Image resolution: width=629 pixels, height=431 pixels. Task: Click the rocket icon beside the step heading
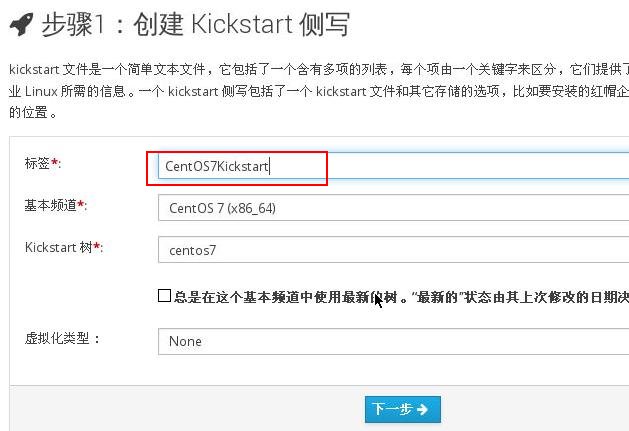(x=21, y=25)
